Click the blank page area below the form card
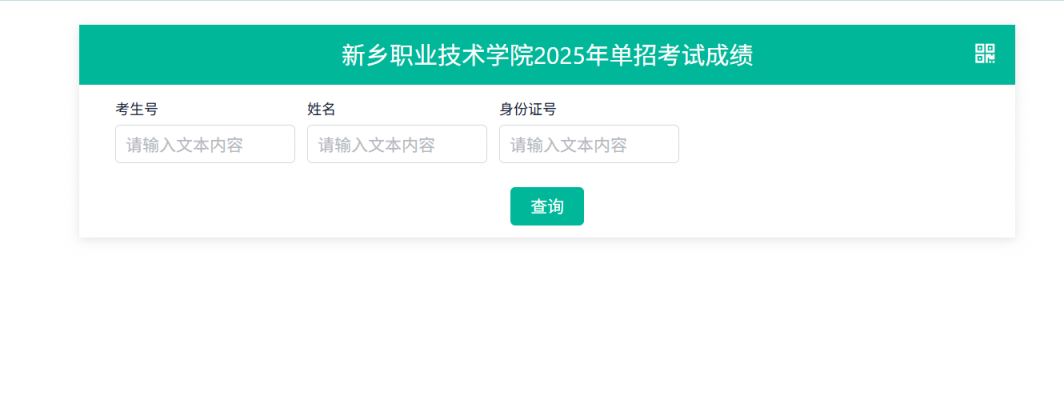Screen dimensions: 1064x415 pos(547,325)
